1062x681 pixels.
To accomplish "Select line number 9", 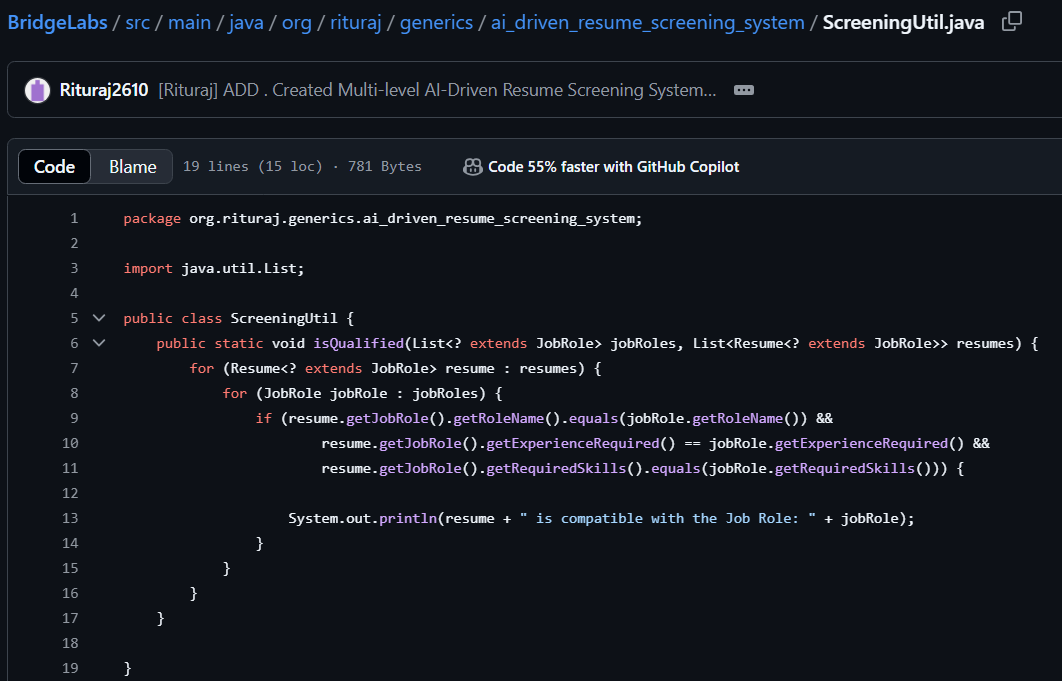I will [x=74, y=418].
